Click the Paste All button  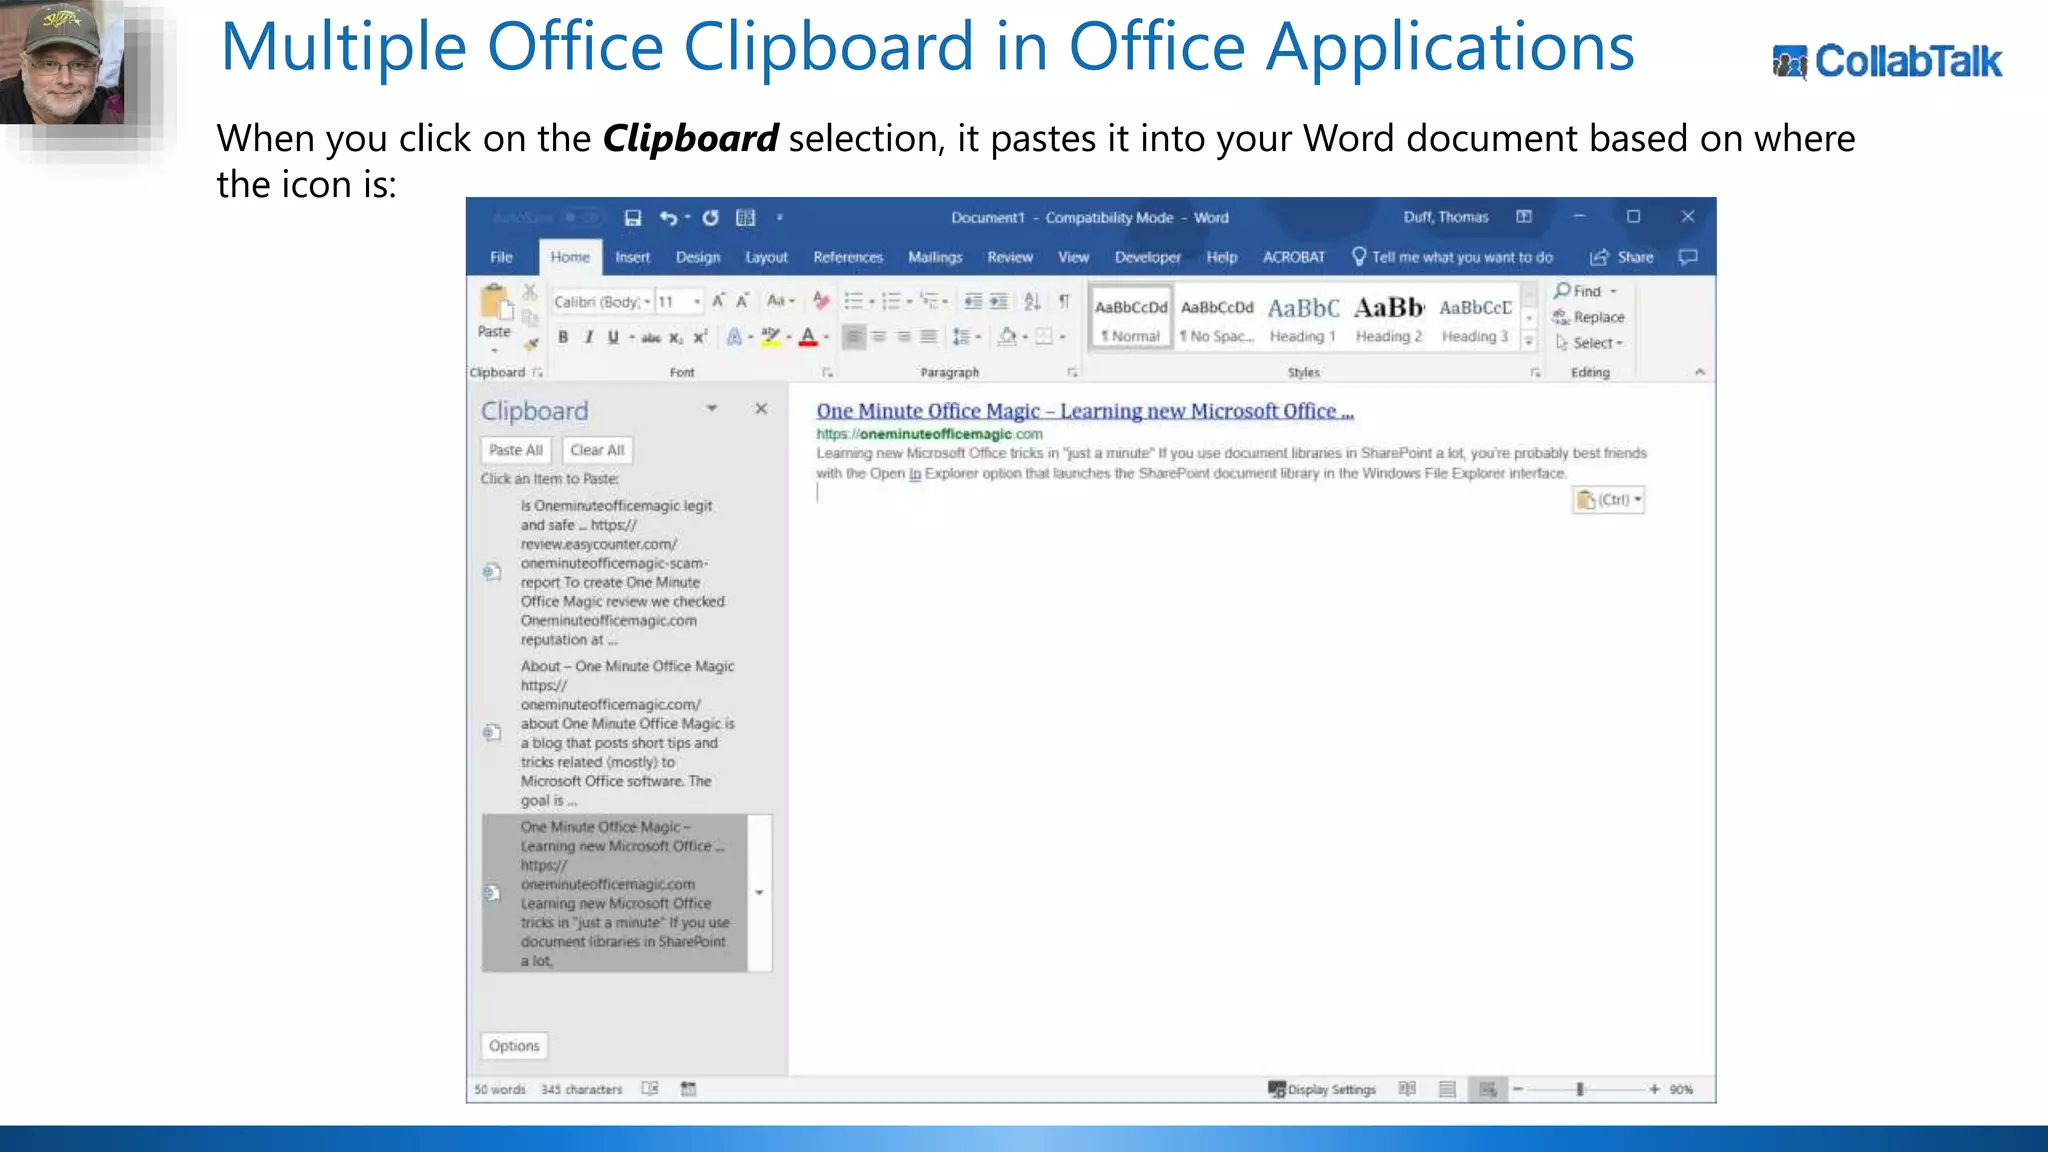pos(516,450)
